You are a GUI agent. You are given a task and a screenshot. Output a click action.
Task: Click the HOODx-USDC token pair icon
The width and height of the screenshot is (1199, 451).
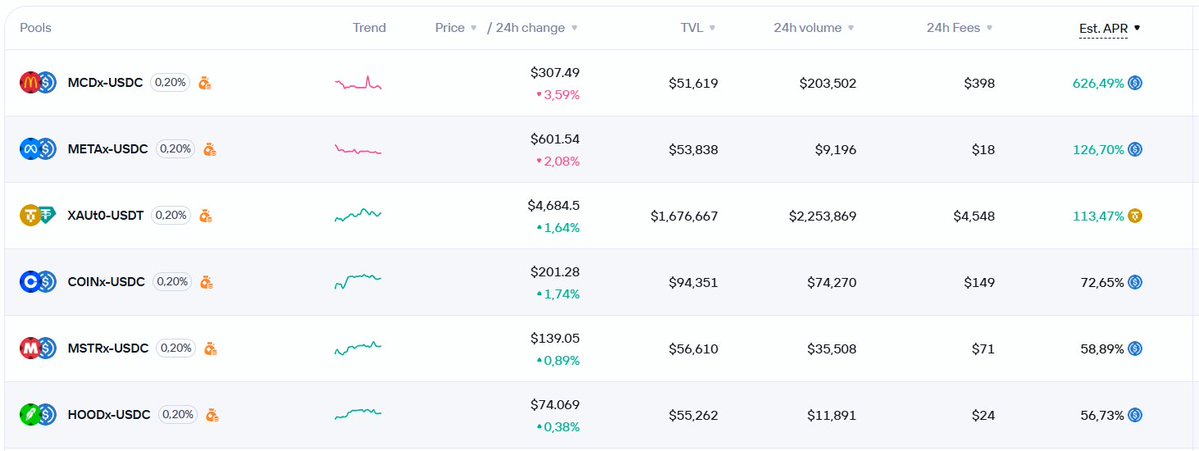click(x=37, y=414)
